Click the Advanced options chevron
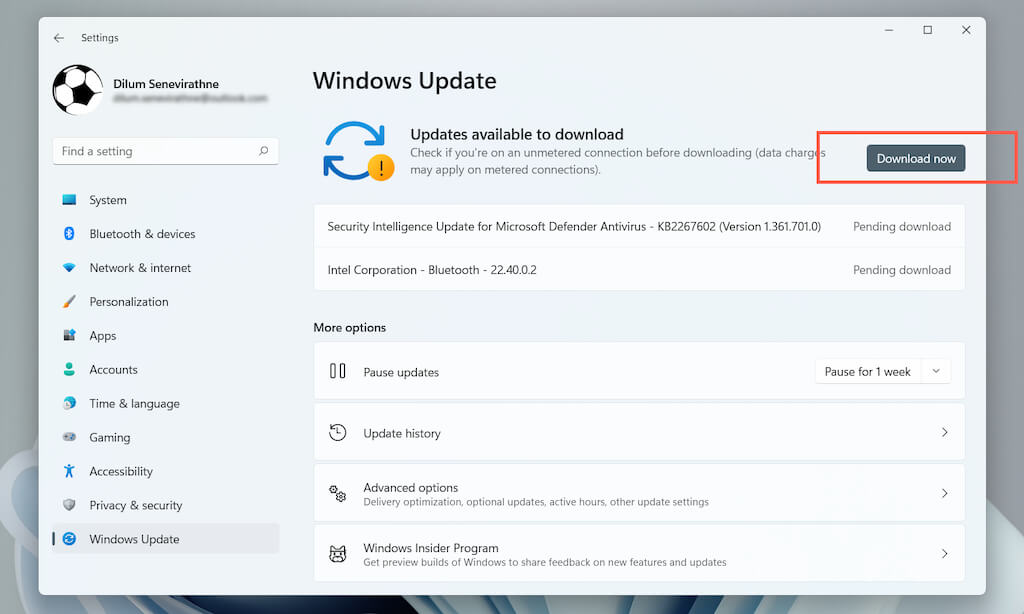This screenshot has height=614, width=1024. [944, 493]
